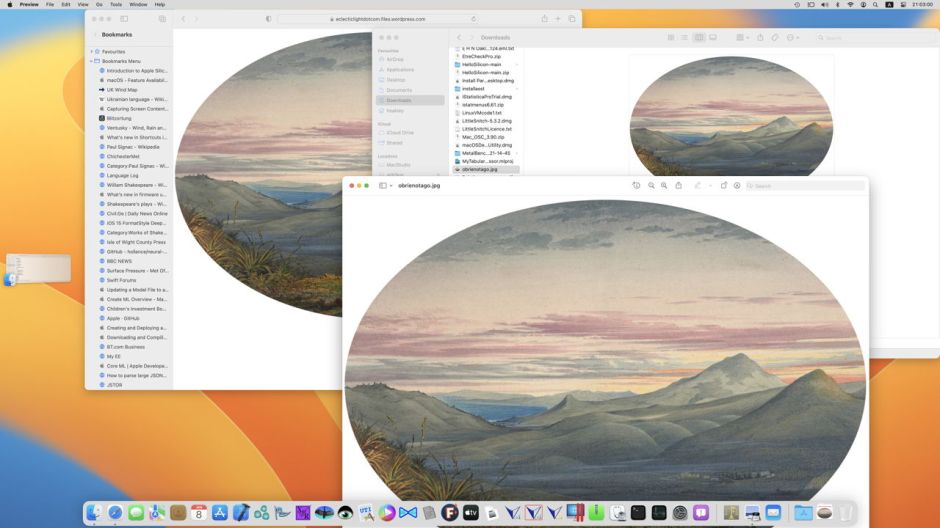The width and height of the screenshot is (940, 528).
Task: Open the Window menu in menu bar
Action: coord(138,4)
